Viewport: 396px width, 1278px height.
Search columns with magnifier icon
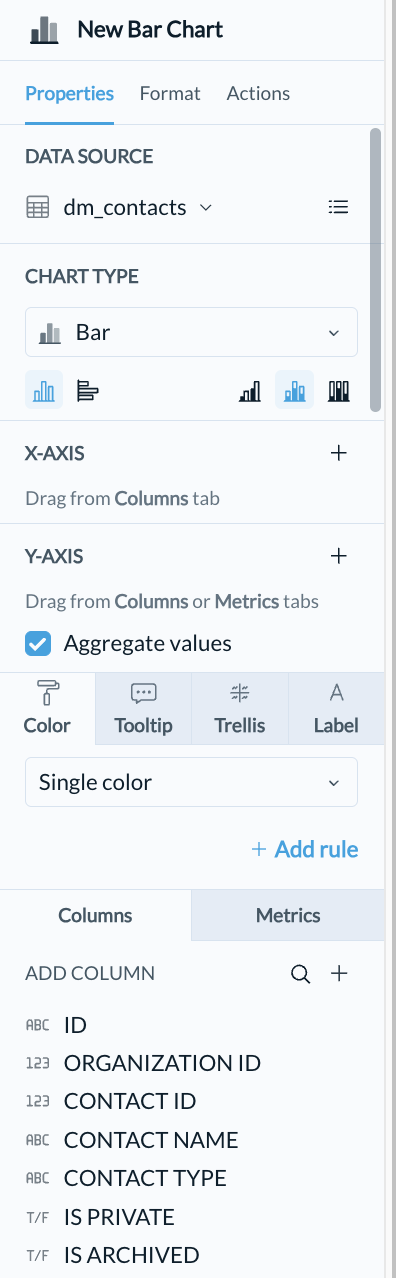(300, 973)
